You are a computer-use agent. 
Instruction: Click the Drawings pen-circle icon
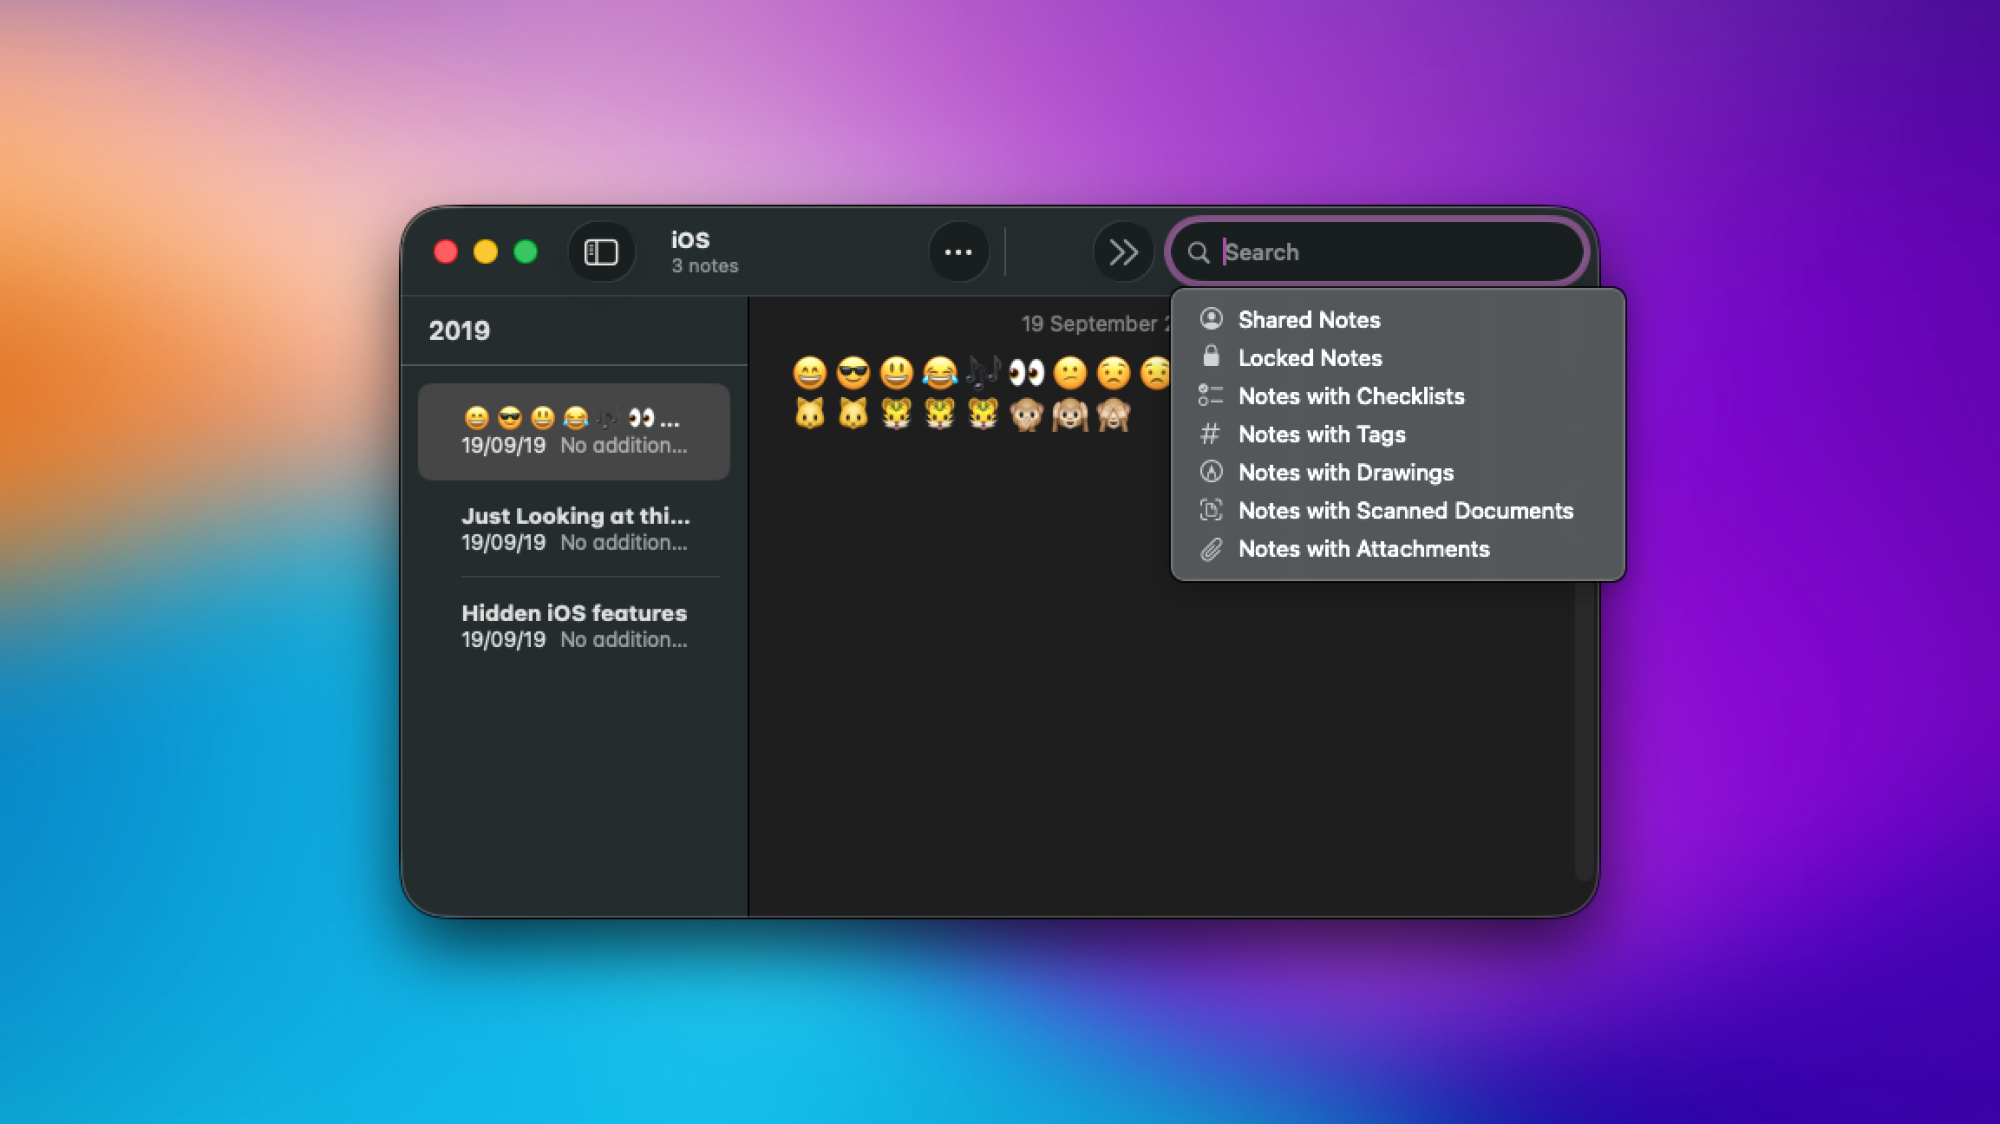point(1211,472)
